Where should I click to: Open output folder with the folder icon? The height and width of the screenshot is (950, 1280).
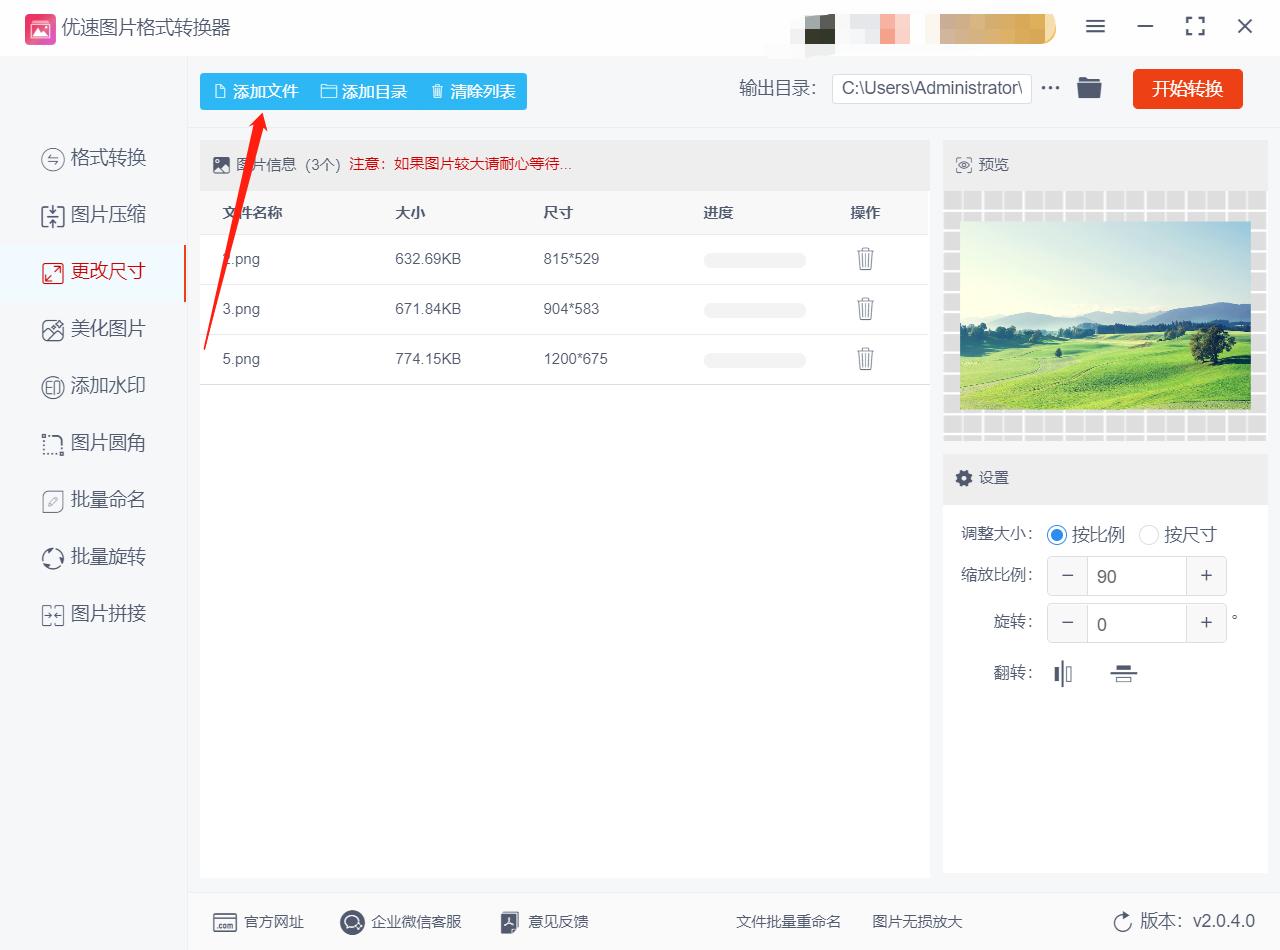point(1089,88)
